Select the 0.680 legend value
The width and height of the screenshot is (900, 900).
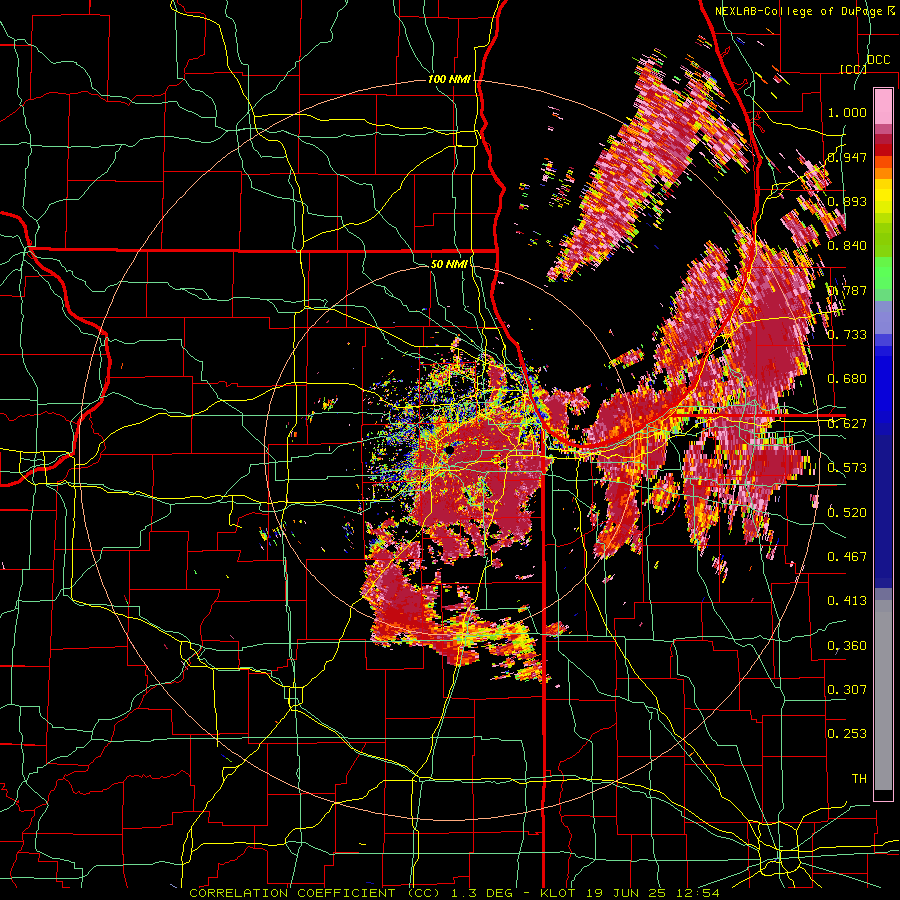point(847,379)
